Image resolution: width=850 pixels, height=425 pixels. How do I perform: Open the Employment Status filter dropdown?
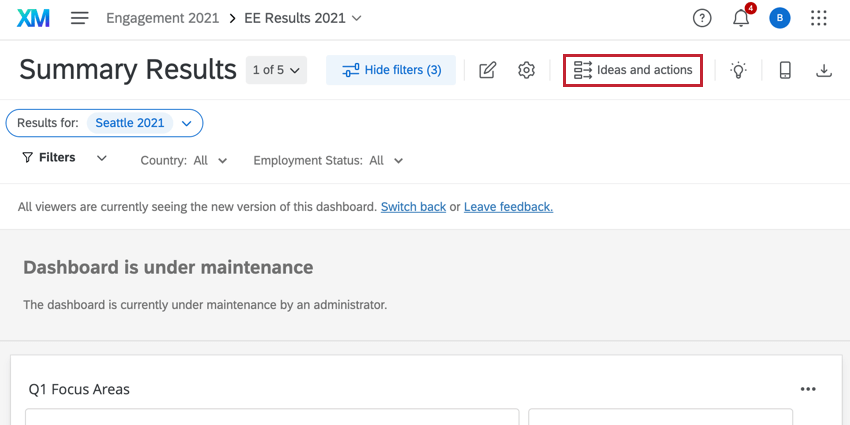pos(329,160)
